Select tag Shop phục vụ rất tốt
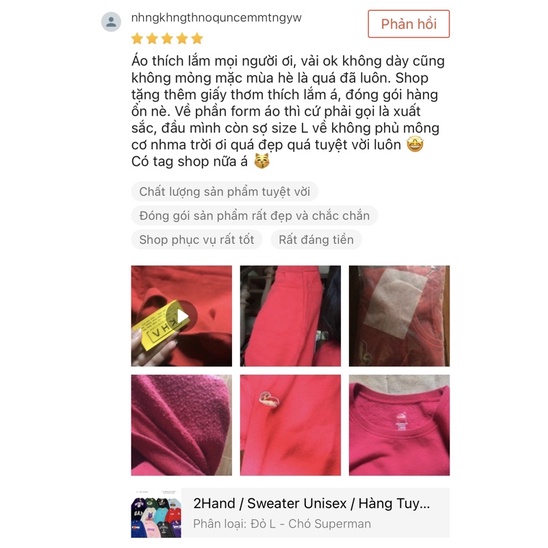Screen dimensions: 548x548 [x=196, y=240]
